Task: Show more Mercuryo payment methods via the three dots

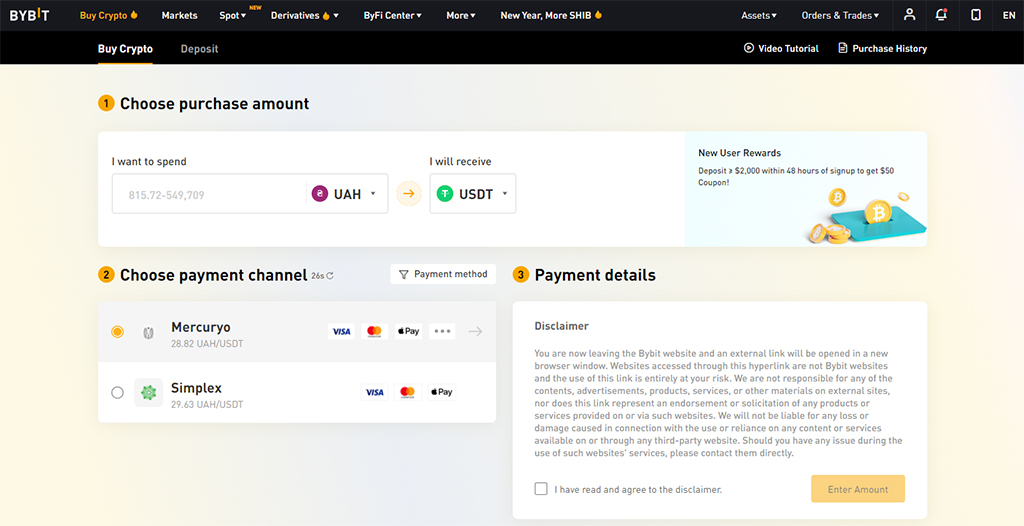Action: click(x=442, y=331)
